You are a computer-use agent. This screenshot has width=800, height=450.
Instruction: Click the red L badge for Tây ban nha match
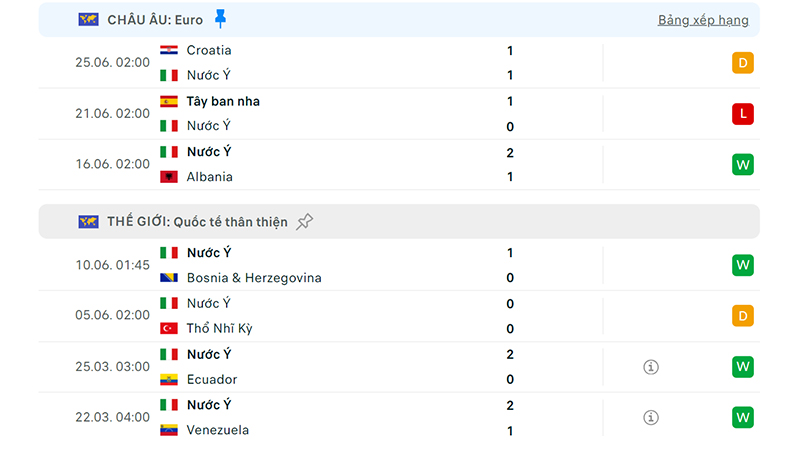tap(742, 114)
